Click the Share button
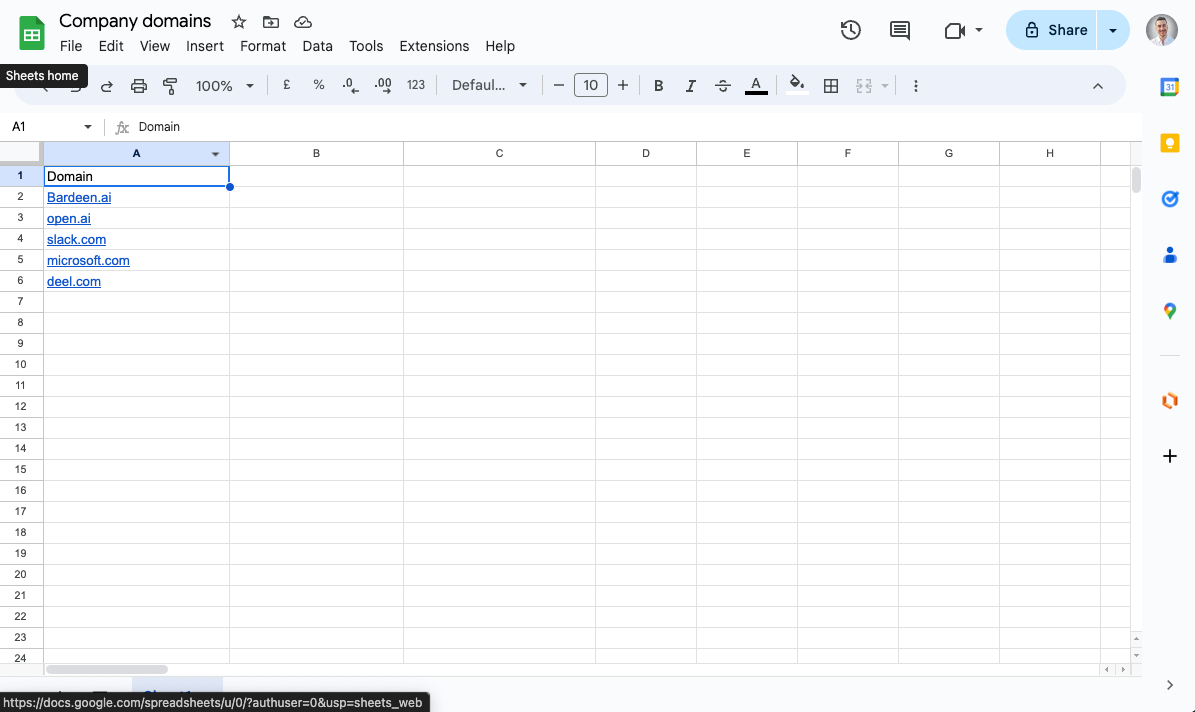The height and width of the screenshot is (712, 1195). tap(1052, 30)
